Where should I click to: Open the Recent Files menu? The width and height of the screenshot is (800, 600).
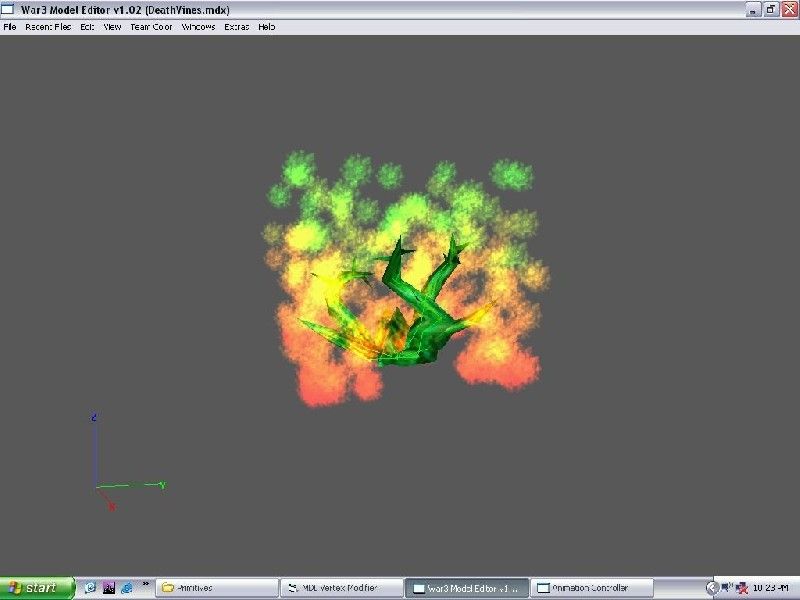click(48, 27)
